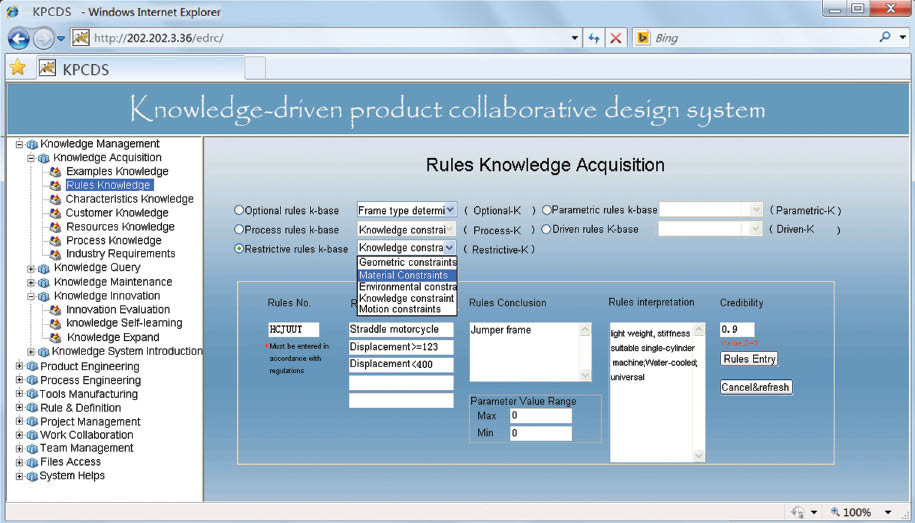Image resolution: width=915 pixels, height=523 pixels.
Task: Click the Stop loading red X icon
Action: pyautogui.click(x=616, y=38)
